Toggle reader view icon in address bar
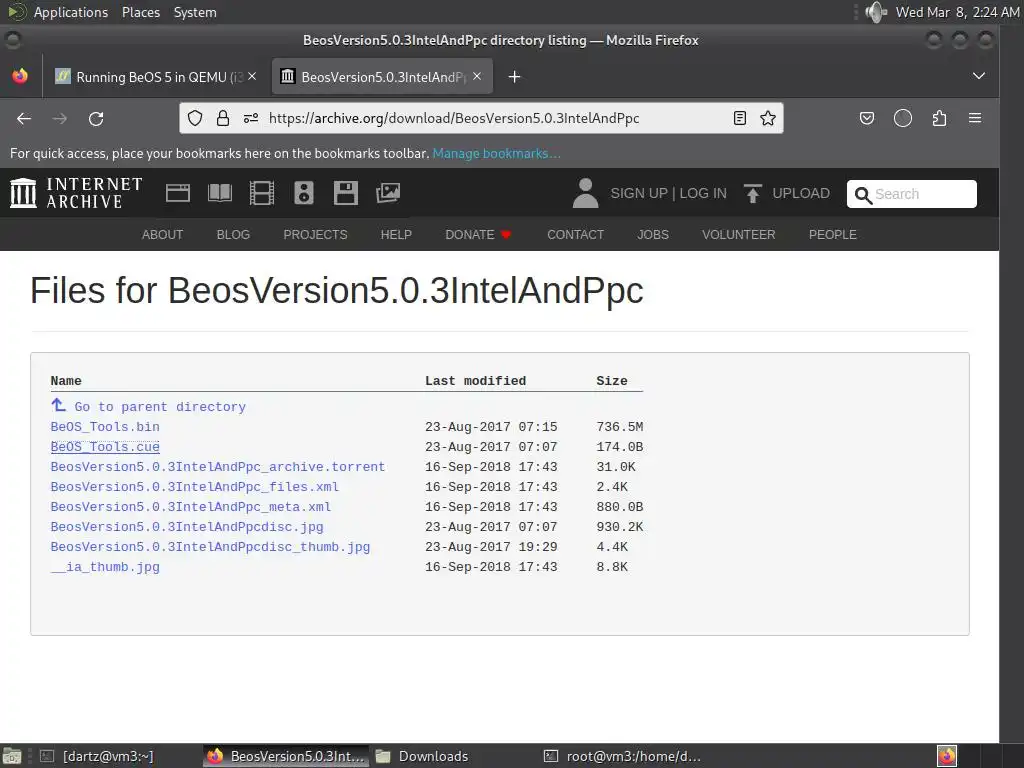 point(739,118)
